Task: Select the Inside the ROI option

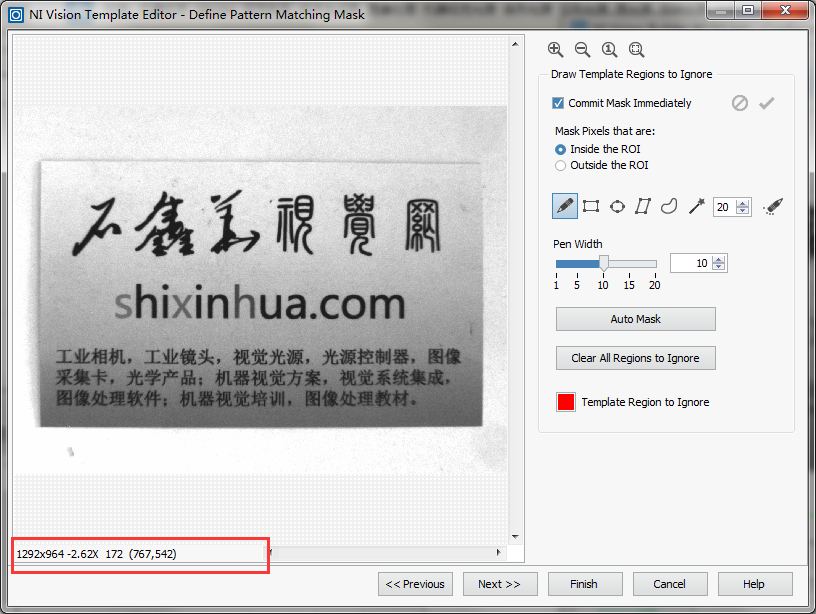Action: (561, 149)
